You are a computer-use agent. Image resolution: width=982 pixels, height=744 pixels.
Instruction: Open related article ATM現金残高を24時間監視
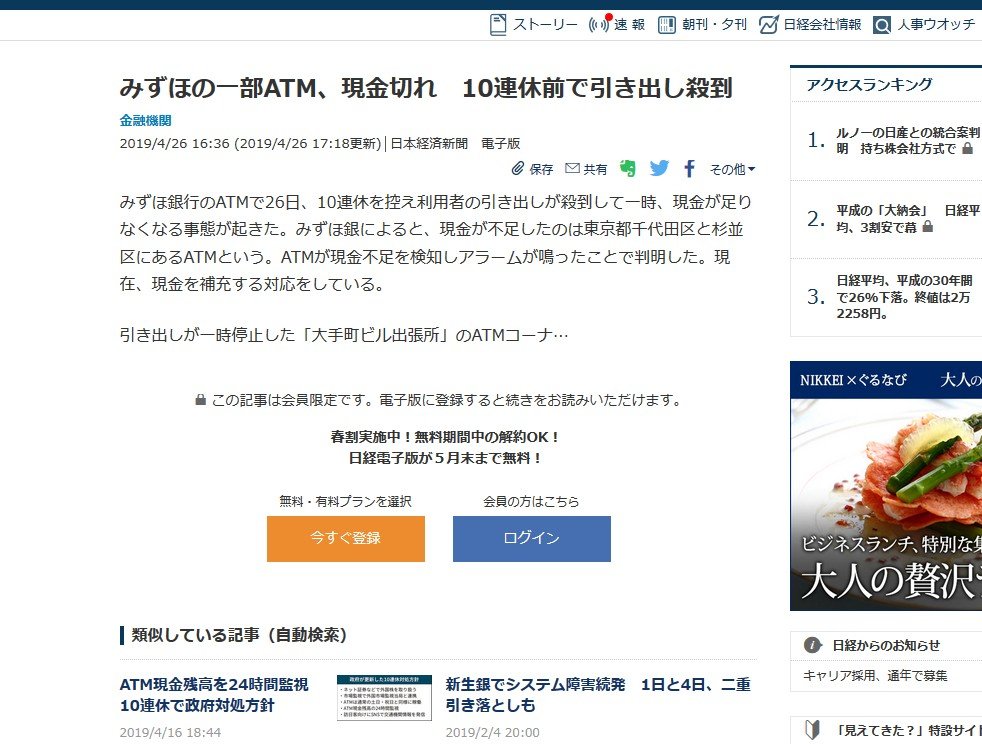tap(214, 695)
